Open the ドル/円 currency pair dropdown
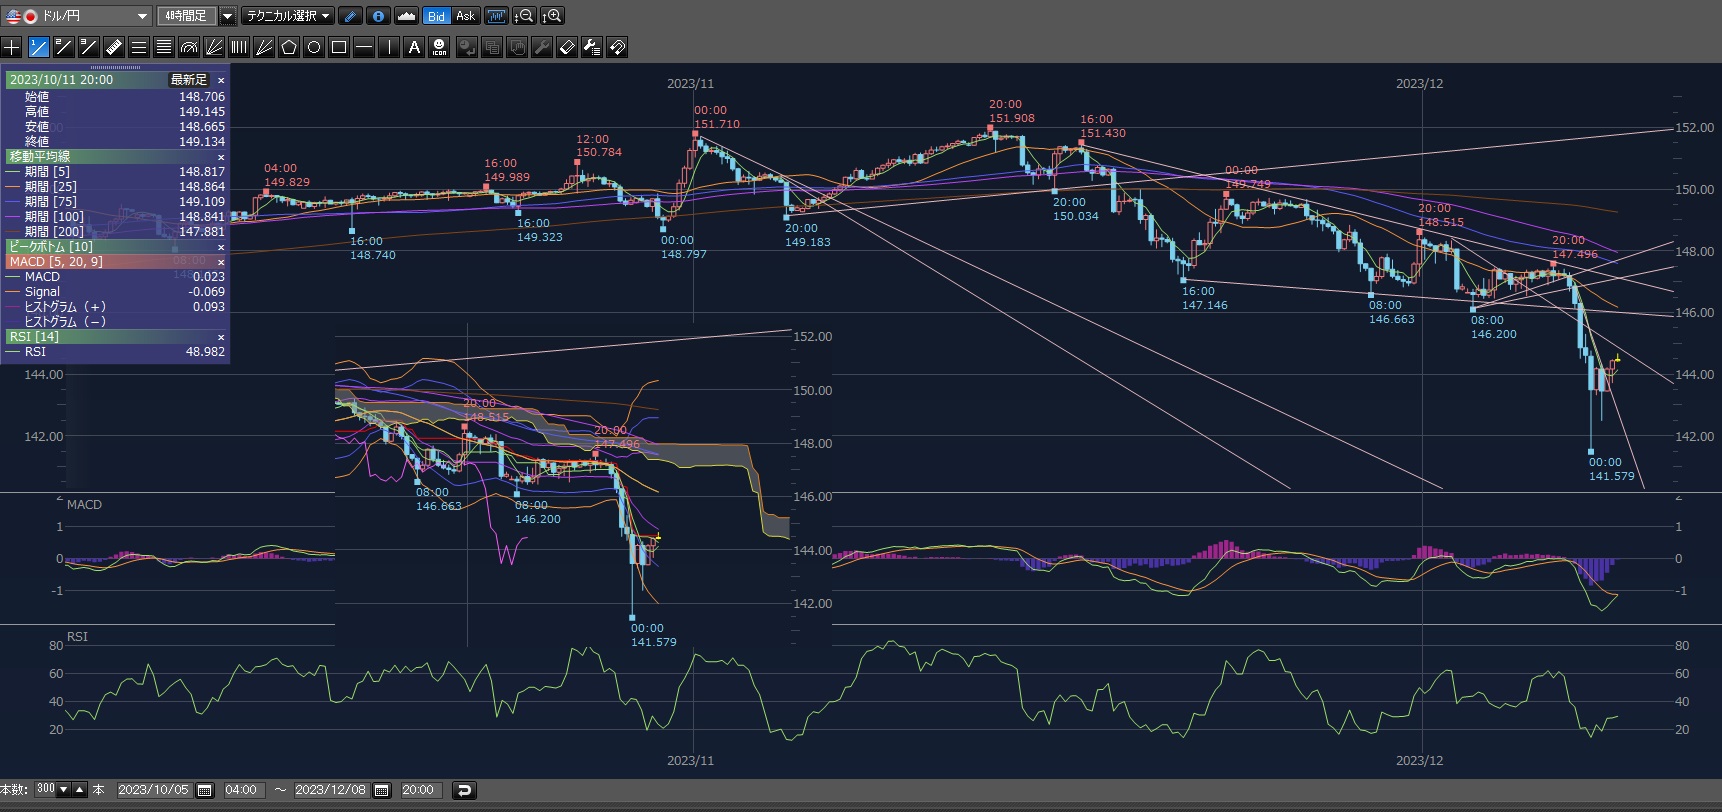Image resolution: width=1722 pixels, height=812 pixels. coord(141,16)
